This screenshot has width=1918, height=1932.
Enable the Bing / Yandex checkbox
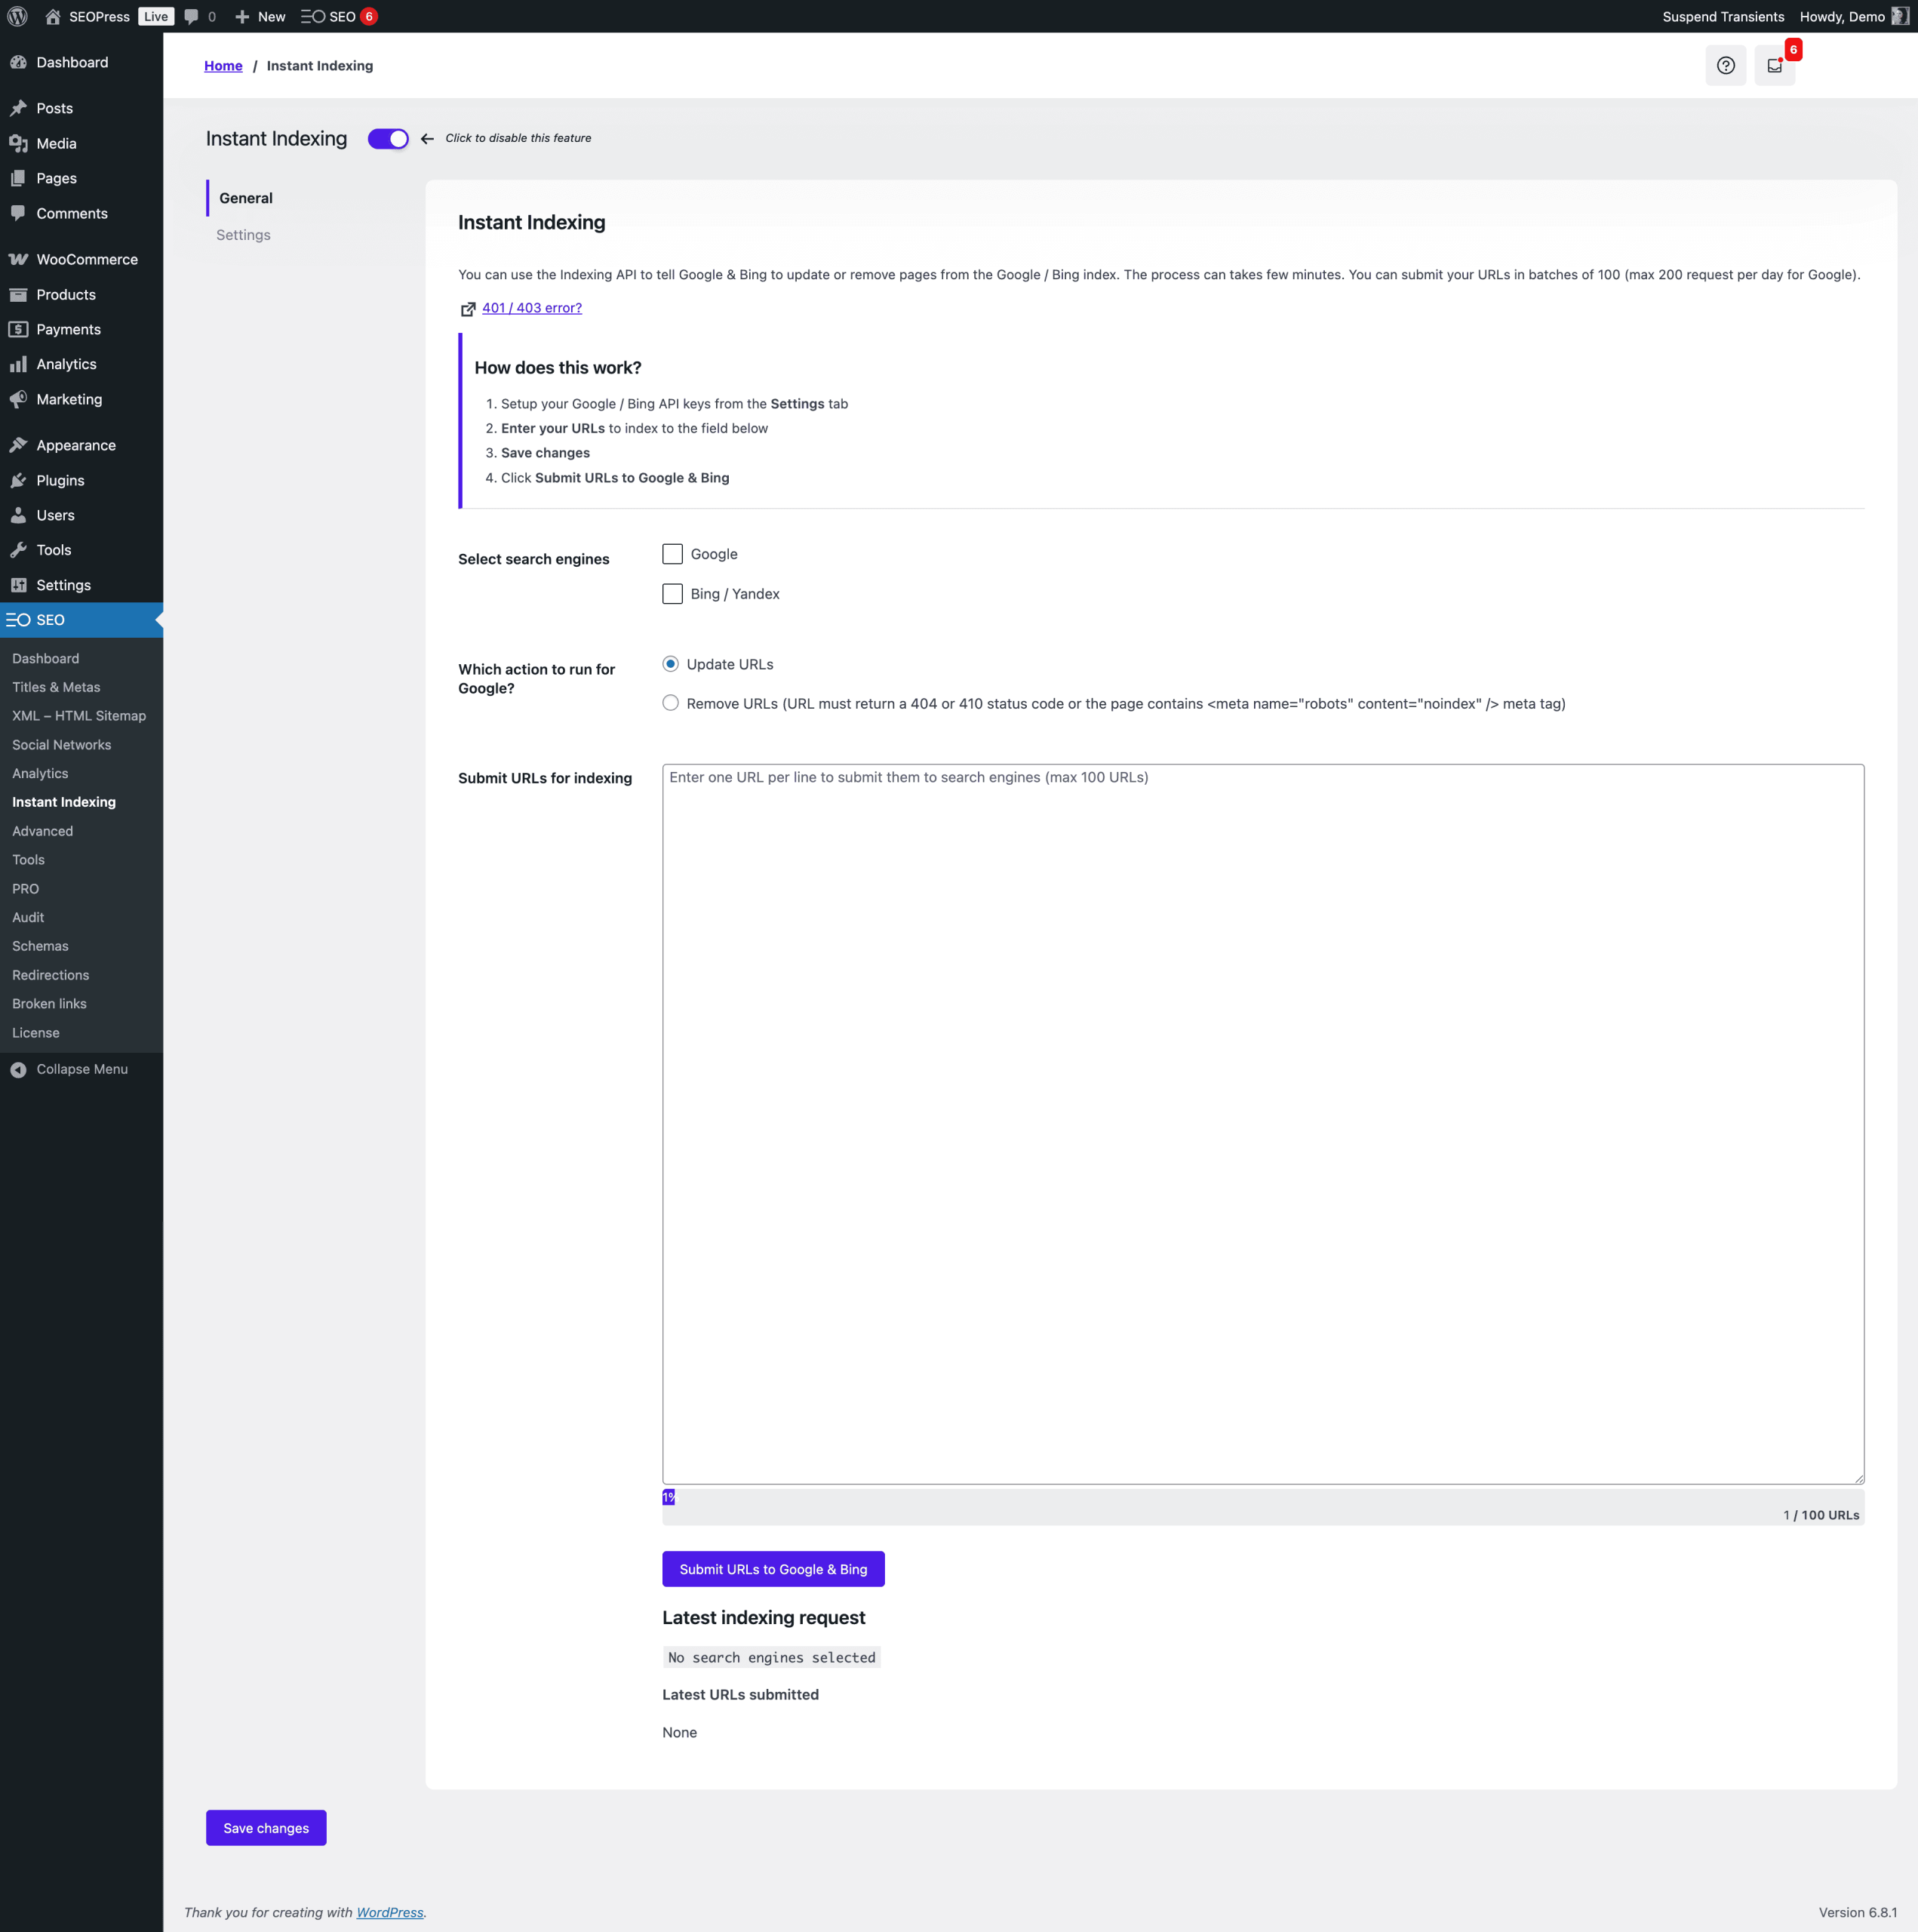click(672, 594)
